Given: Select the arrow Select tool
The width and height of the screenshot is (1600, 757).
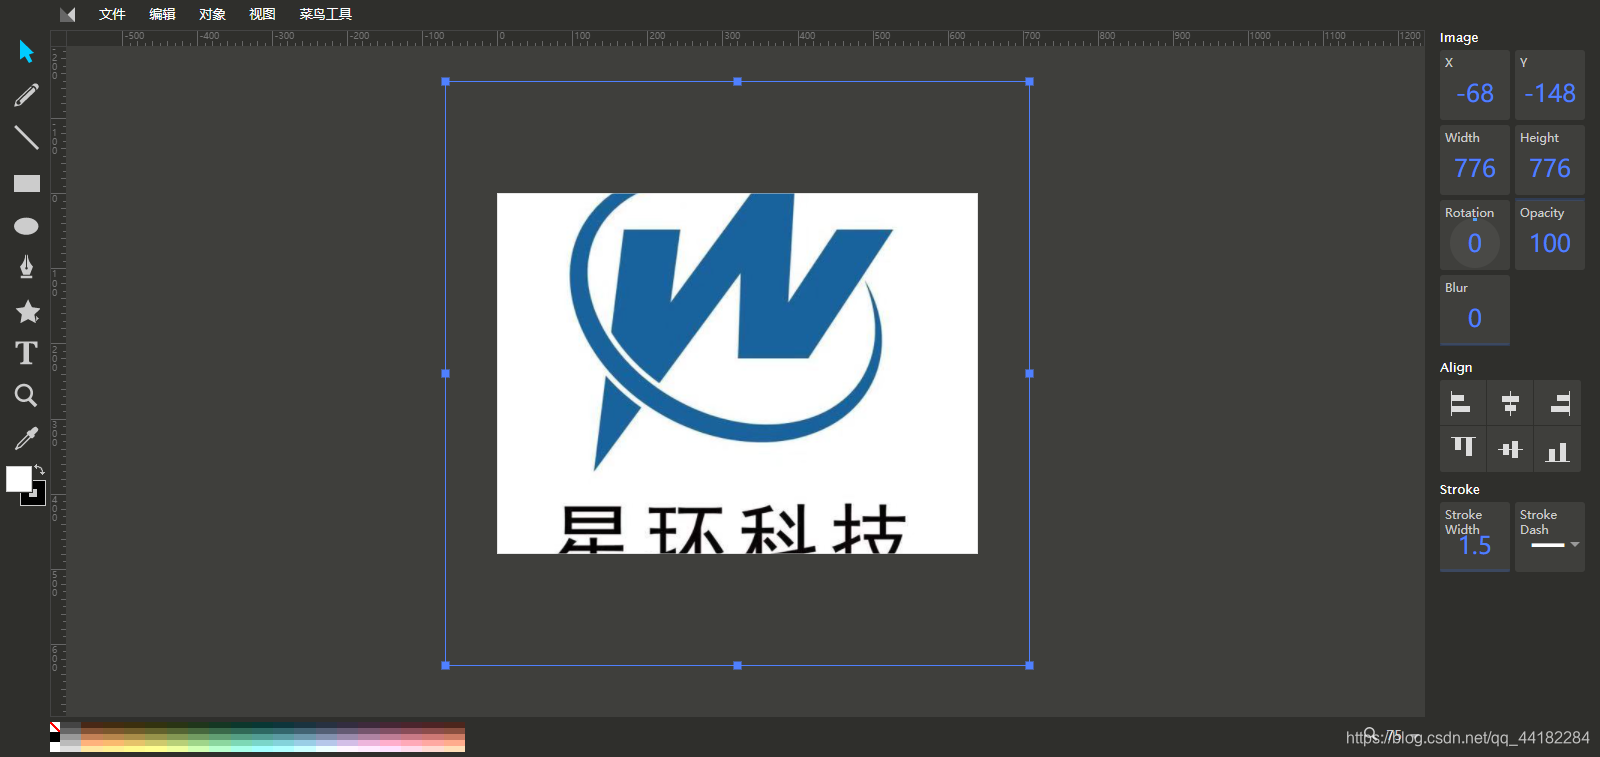Looking at the screenshot, I should (x=26, y=51).
